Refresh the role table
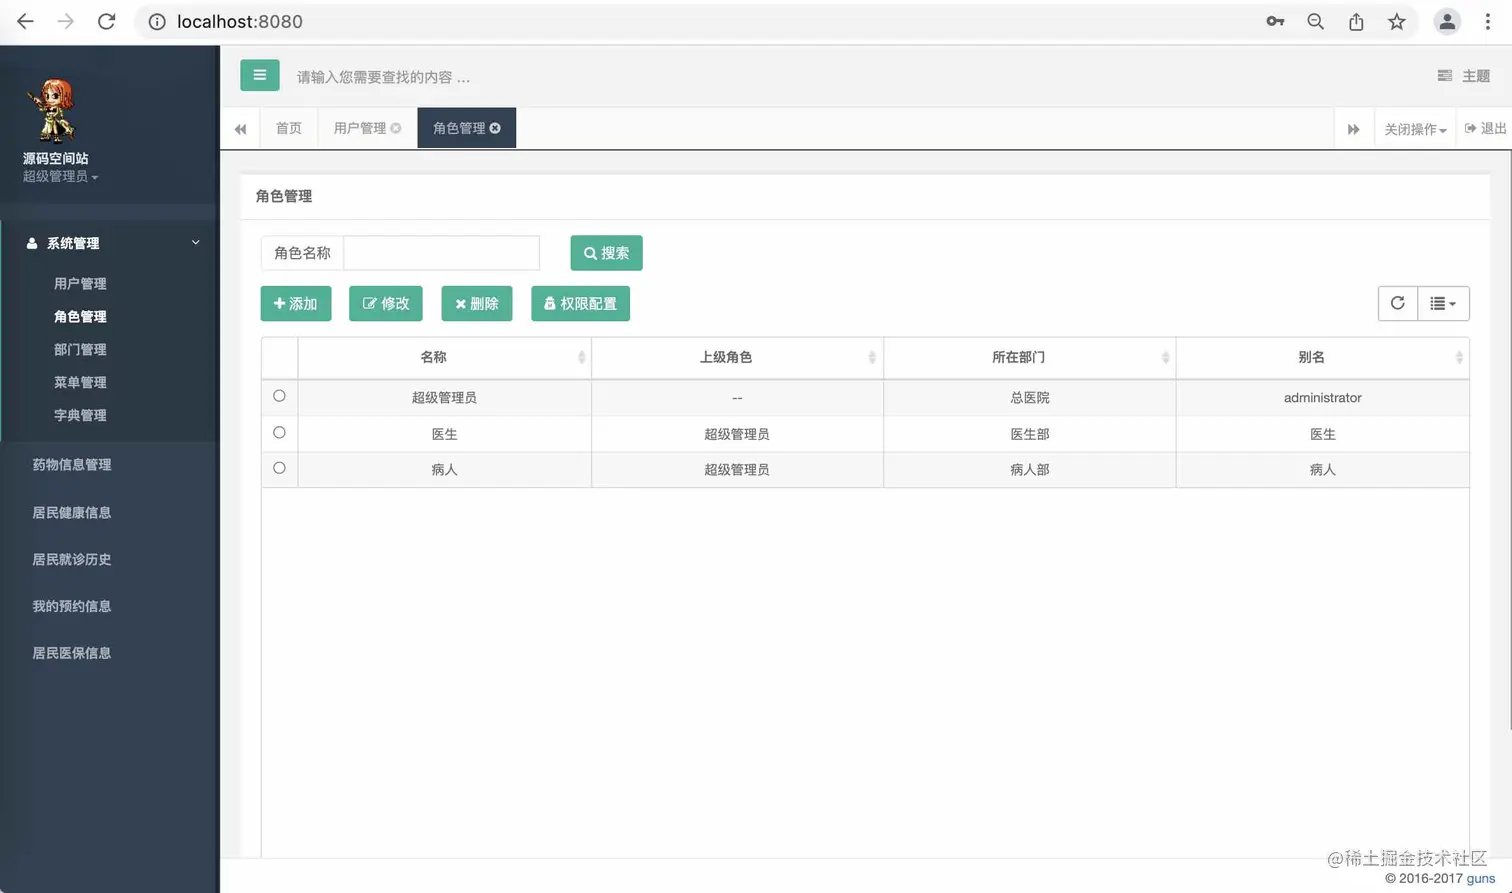Screen dimensions: 1512x893 [x=1398, y=303]
